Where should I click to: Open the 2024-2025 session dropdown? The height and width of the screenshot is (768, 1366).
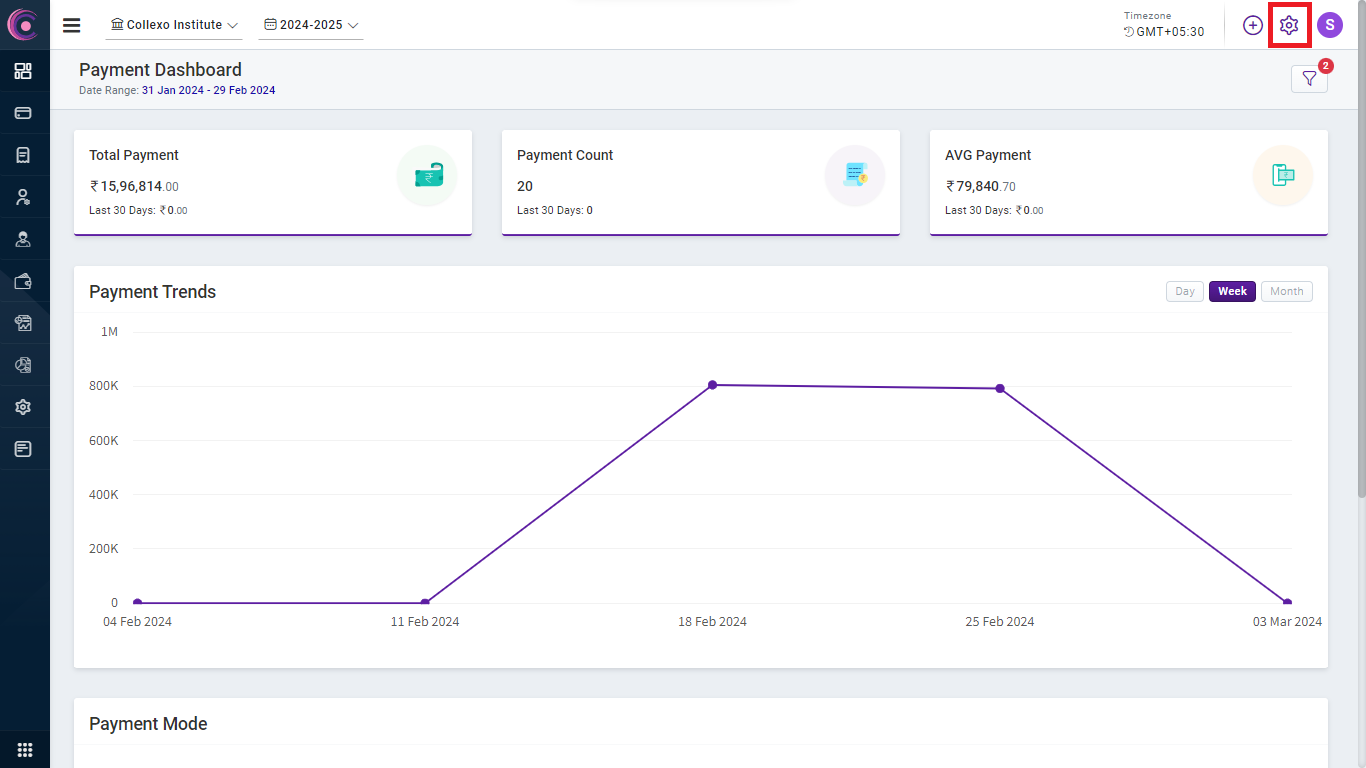(x=310, y=25)
